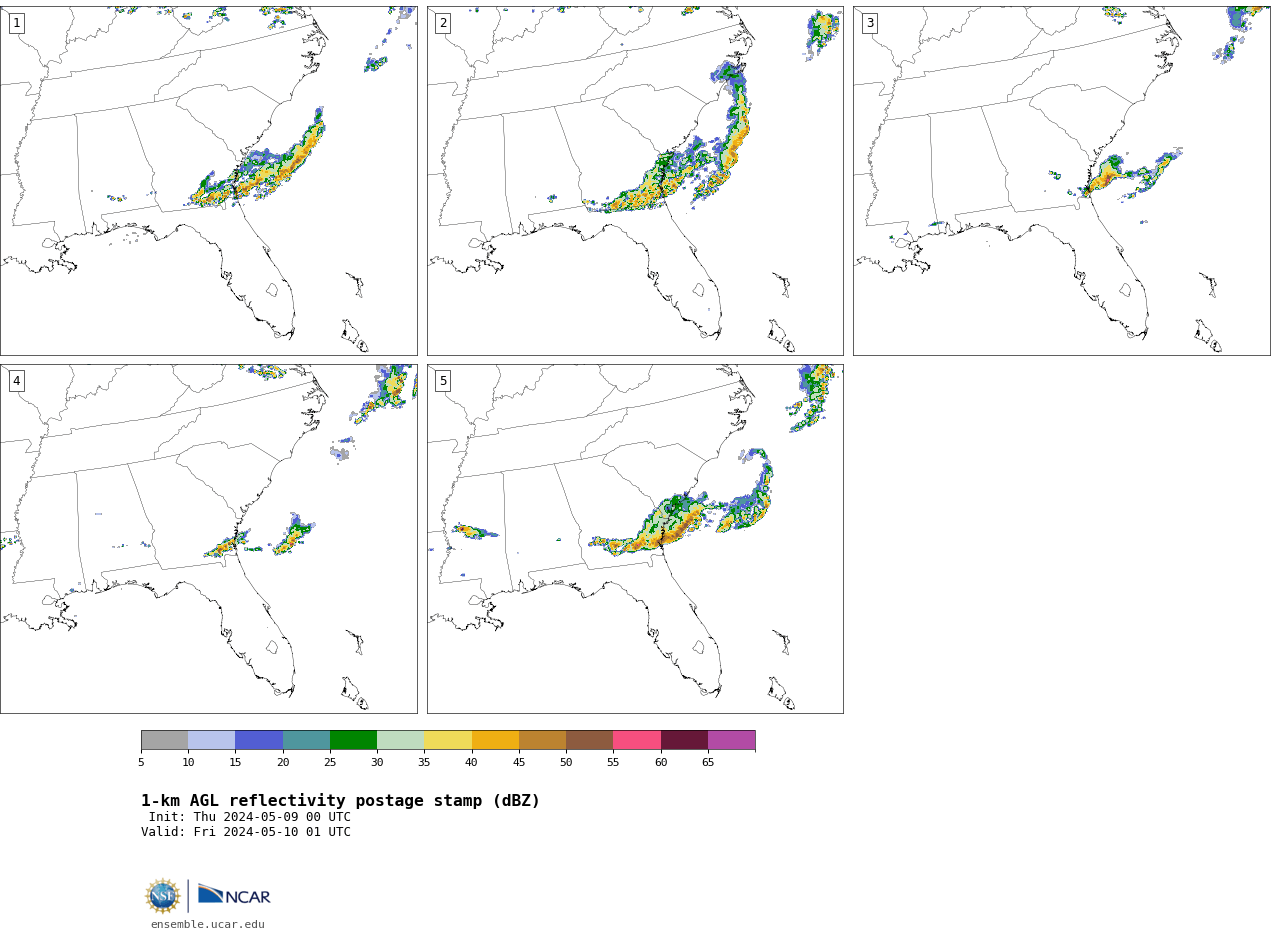Open ensemble member 1 reflectivity map
Screen dimensions: 1280x936
[208, 181]
